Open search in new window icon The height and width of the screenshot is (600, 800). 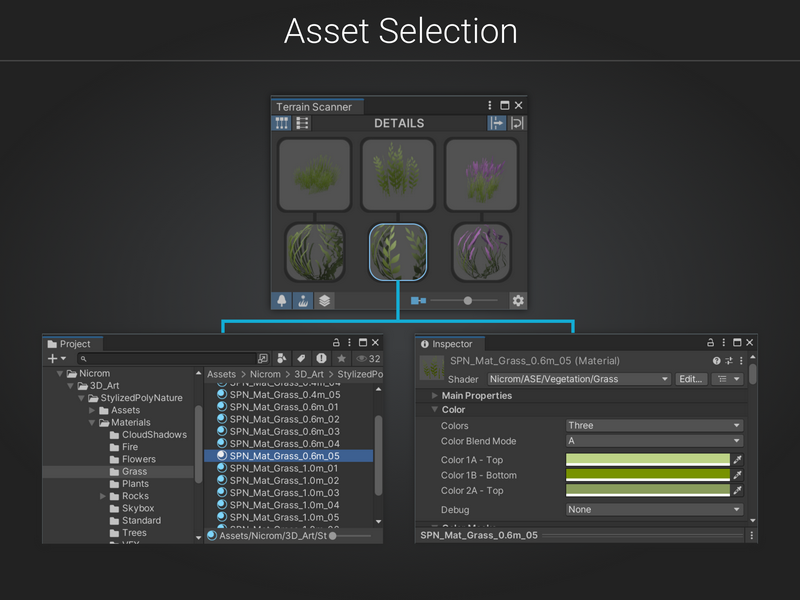tap(263, 359)
